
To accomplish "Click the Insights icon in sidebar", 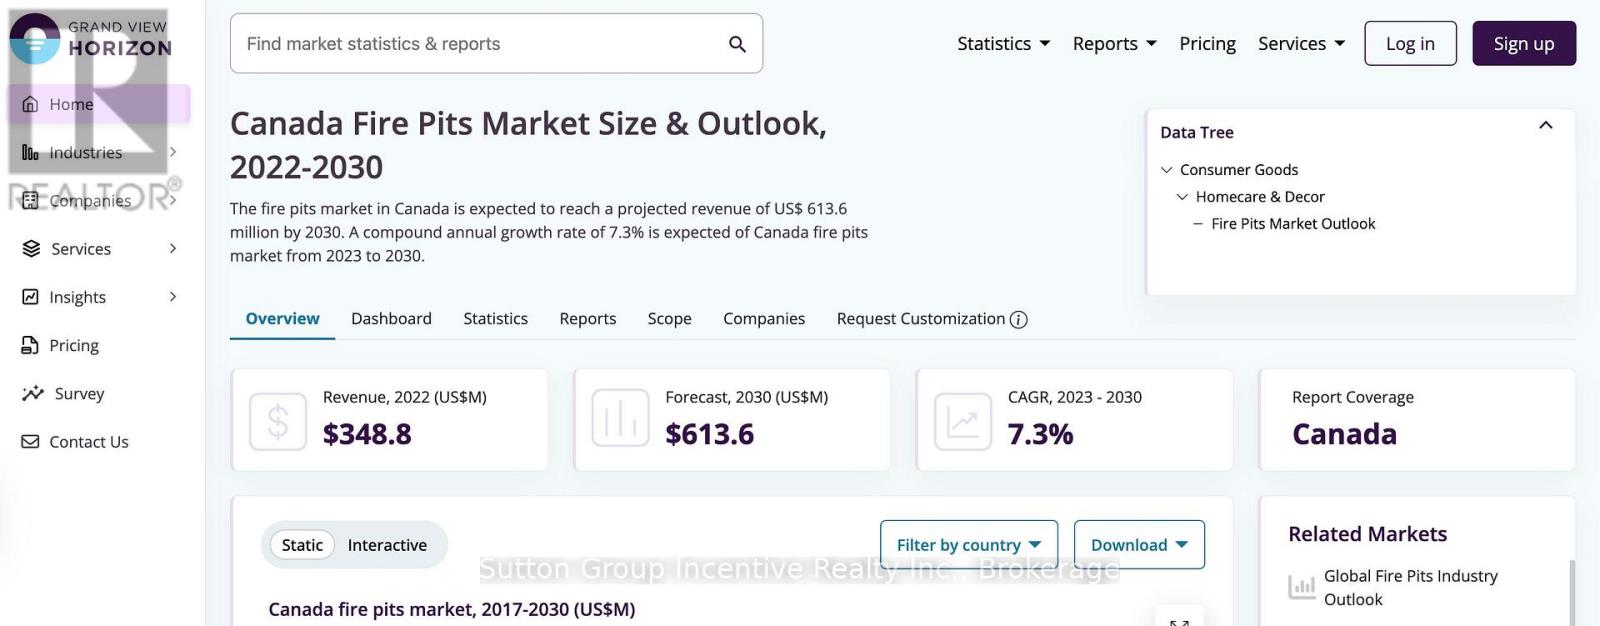I will (x=31, y=297).
